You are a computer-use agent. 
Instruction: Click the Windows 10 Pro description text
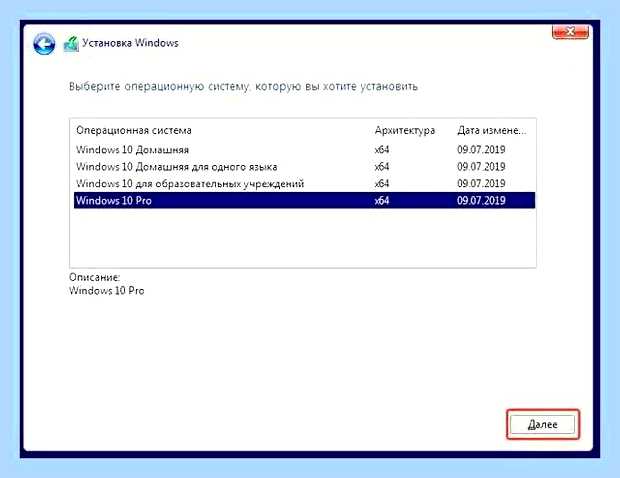click(x=107, y=291)
